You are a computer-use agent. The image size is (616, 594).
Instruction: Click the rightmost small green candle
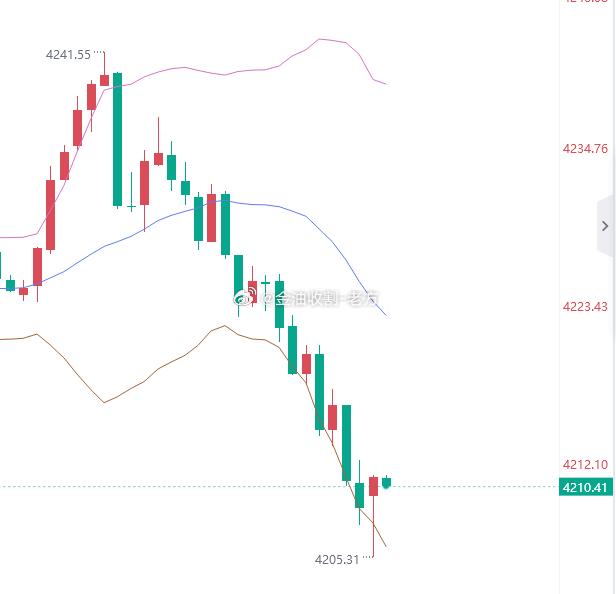386,482
